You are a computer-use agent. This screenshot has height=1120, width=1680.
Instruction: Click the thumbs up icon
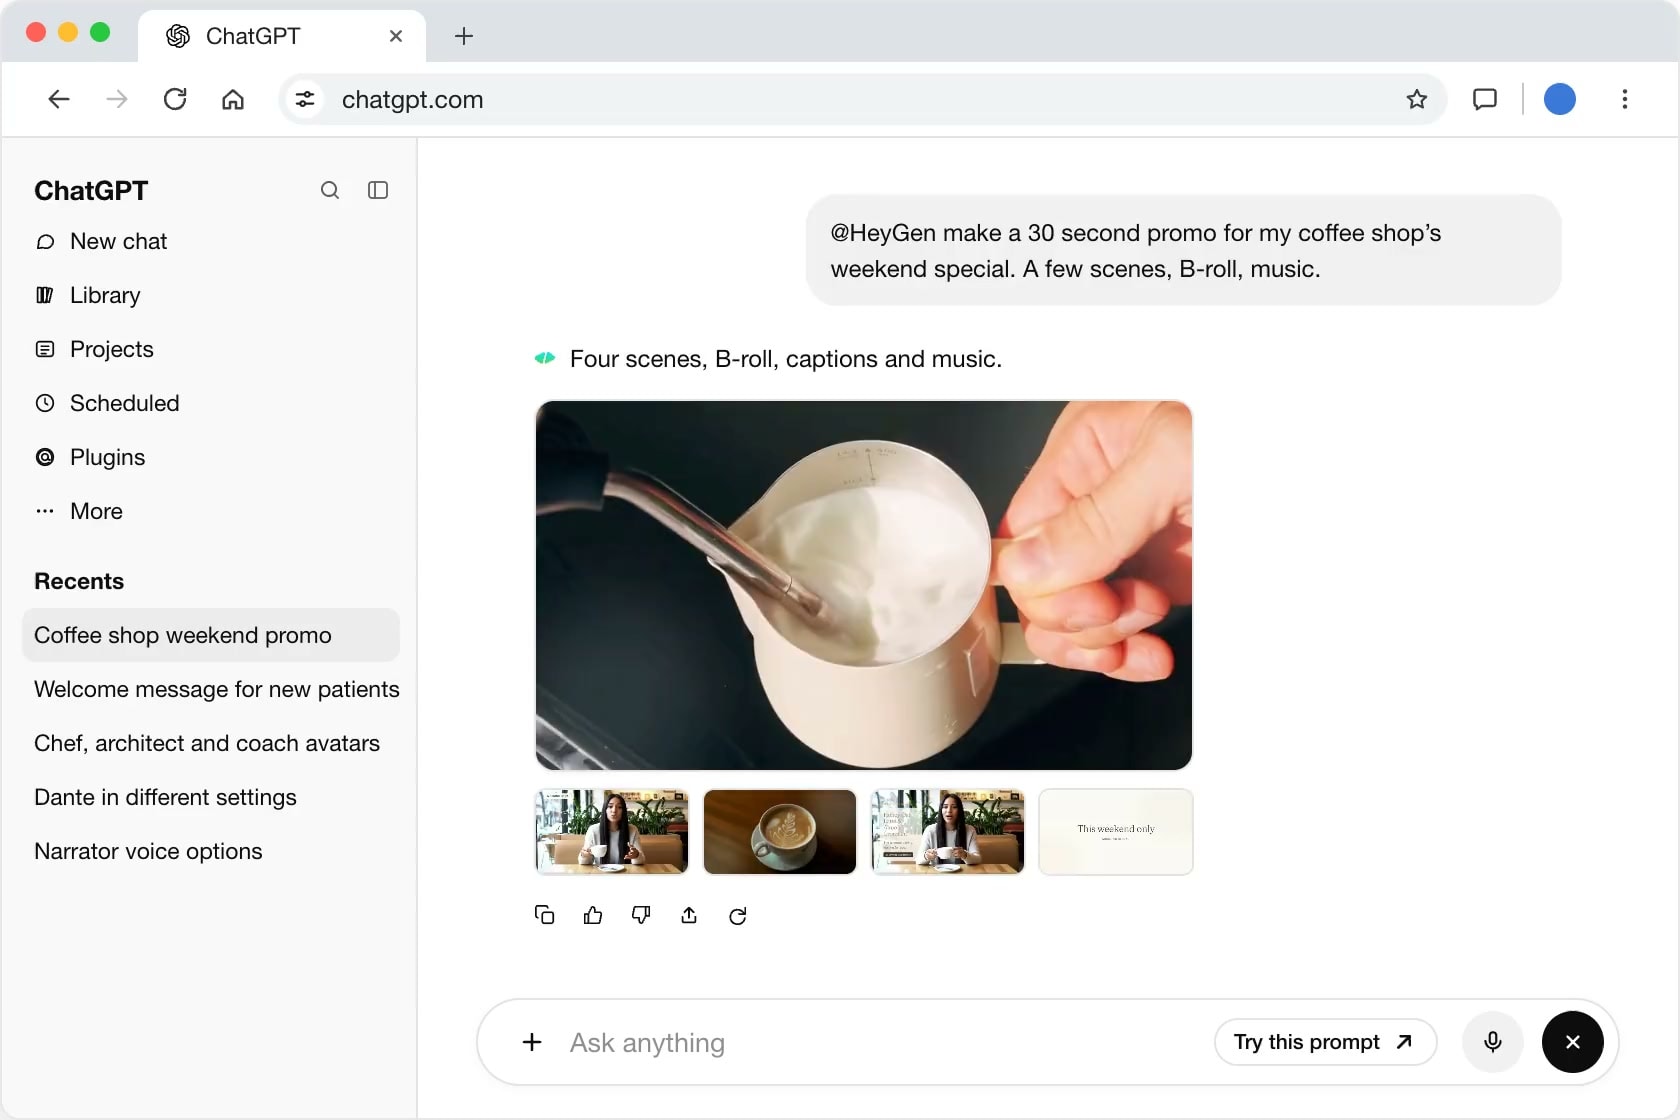(x=593, y=915)
